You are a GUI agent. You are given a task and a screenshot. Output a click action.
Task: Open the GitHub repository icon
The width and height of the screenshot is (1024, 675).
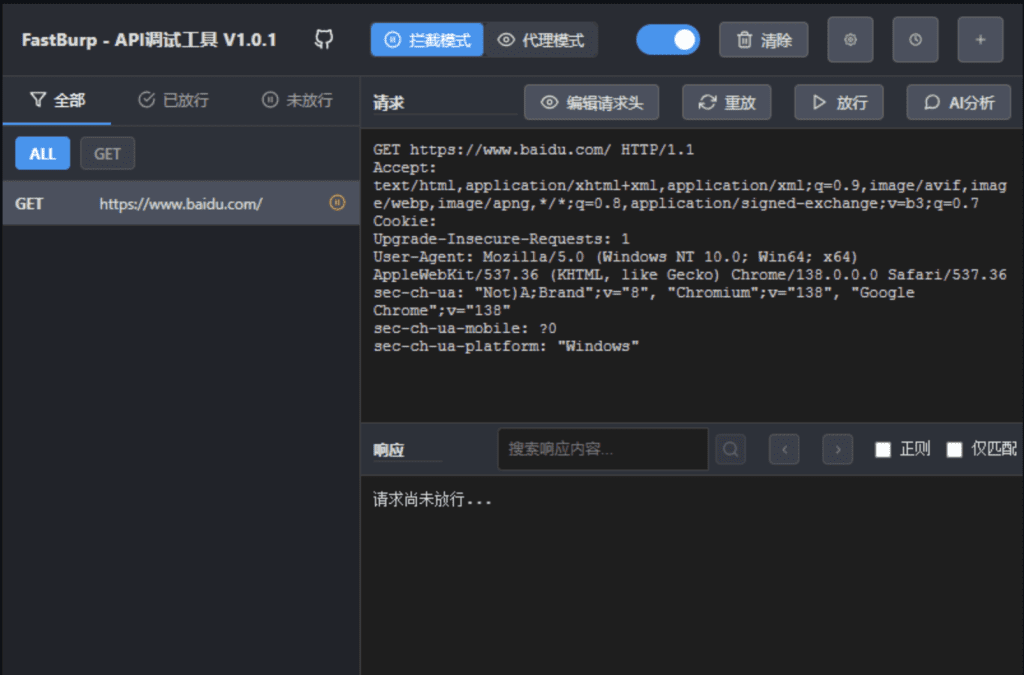tap(324, 39)
